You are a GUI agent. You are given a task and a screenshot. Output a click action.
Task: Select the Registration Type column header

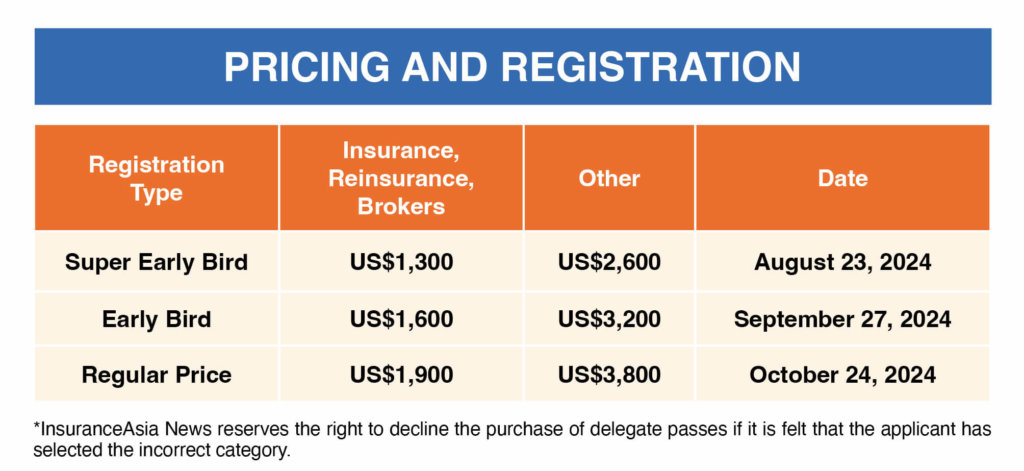click(x=157, y=178)
